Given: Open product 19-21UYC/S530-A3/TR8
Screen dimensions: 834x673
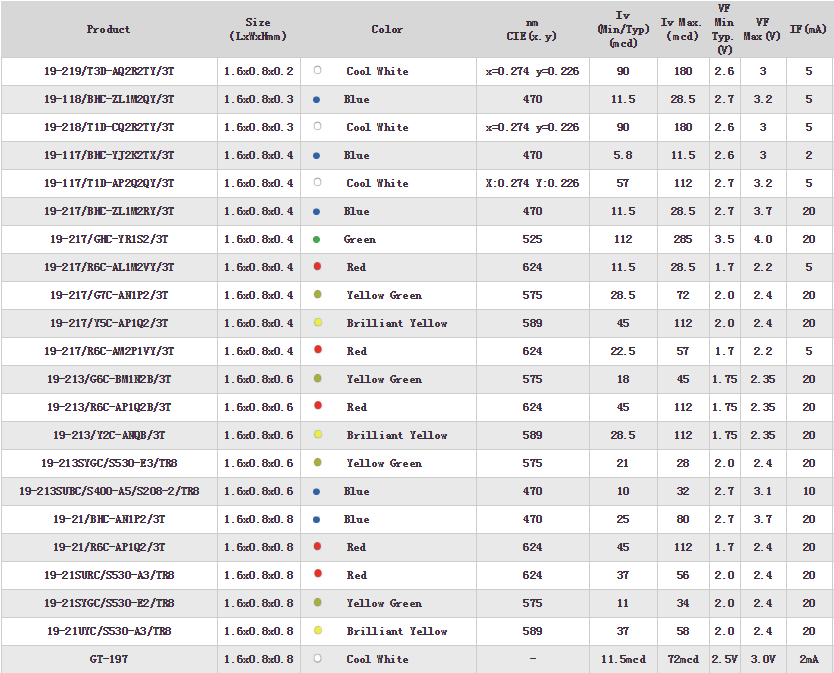Looking at the screenshot, I should [x=109, y=631].
